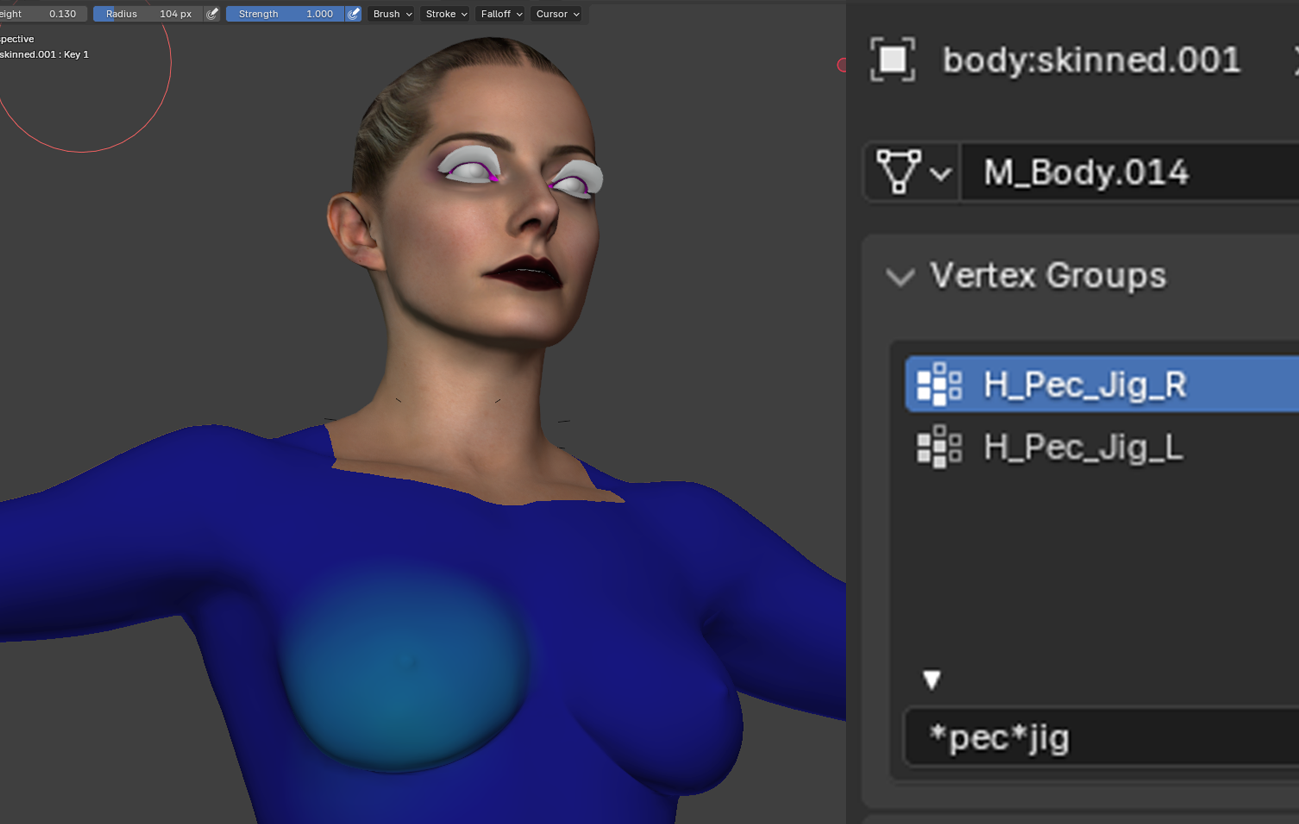Open the Stroke dropdown
Screen dimensions: 1299x824
(446, 14)
